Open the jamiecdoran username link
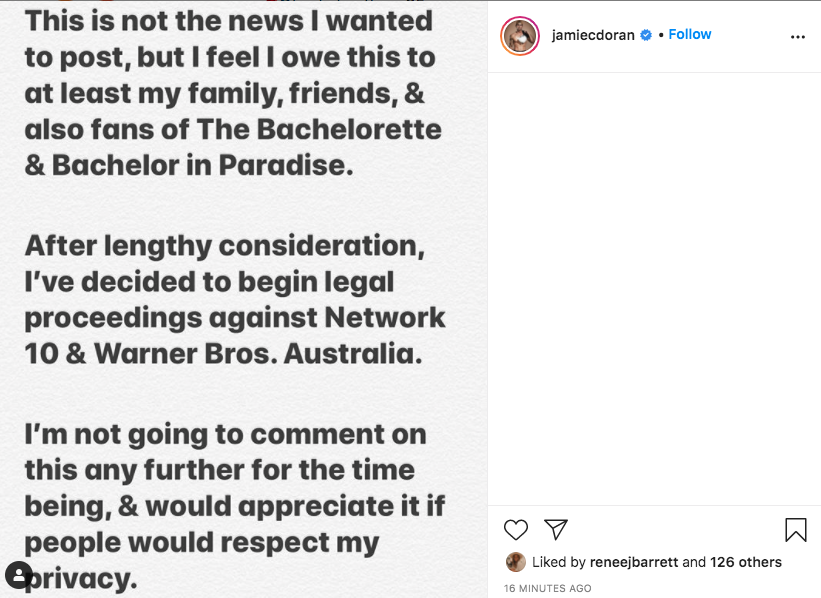This screenshot has width=821, height=598. click(594, 35)
